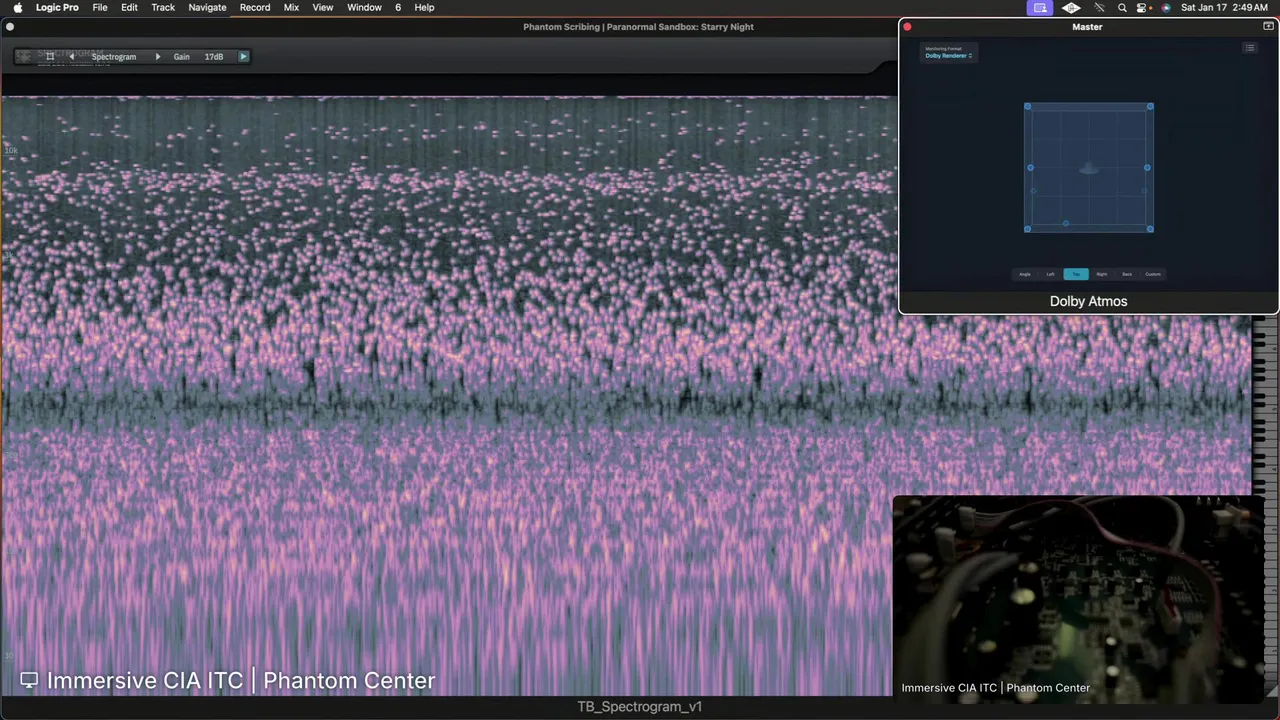Click the purple screen sharing menu bar icon
Screen dimensions: 1280x720
click(x=1040, y=7)
